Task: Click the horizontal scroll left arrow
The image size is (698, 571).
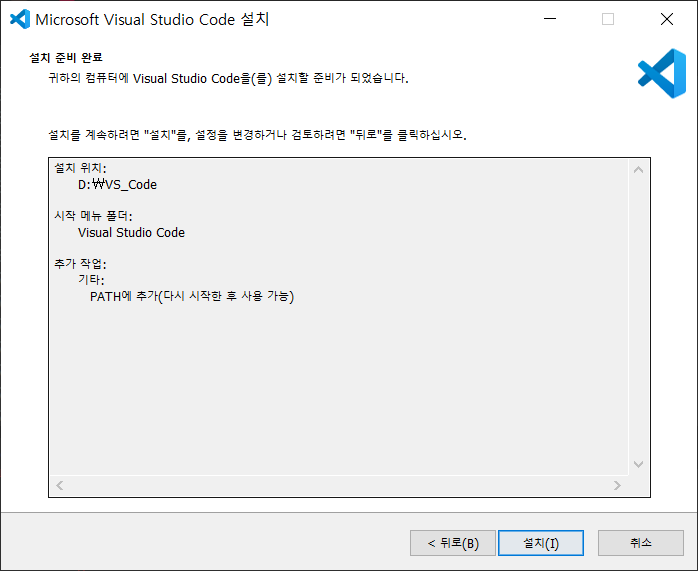Action: (60, 485)
